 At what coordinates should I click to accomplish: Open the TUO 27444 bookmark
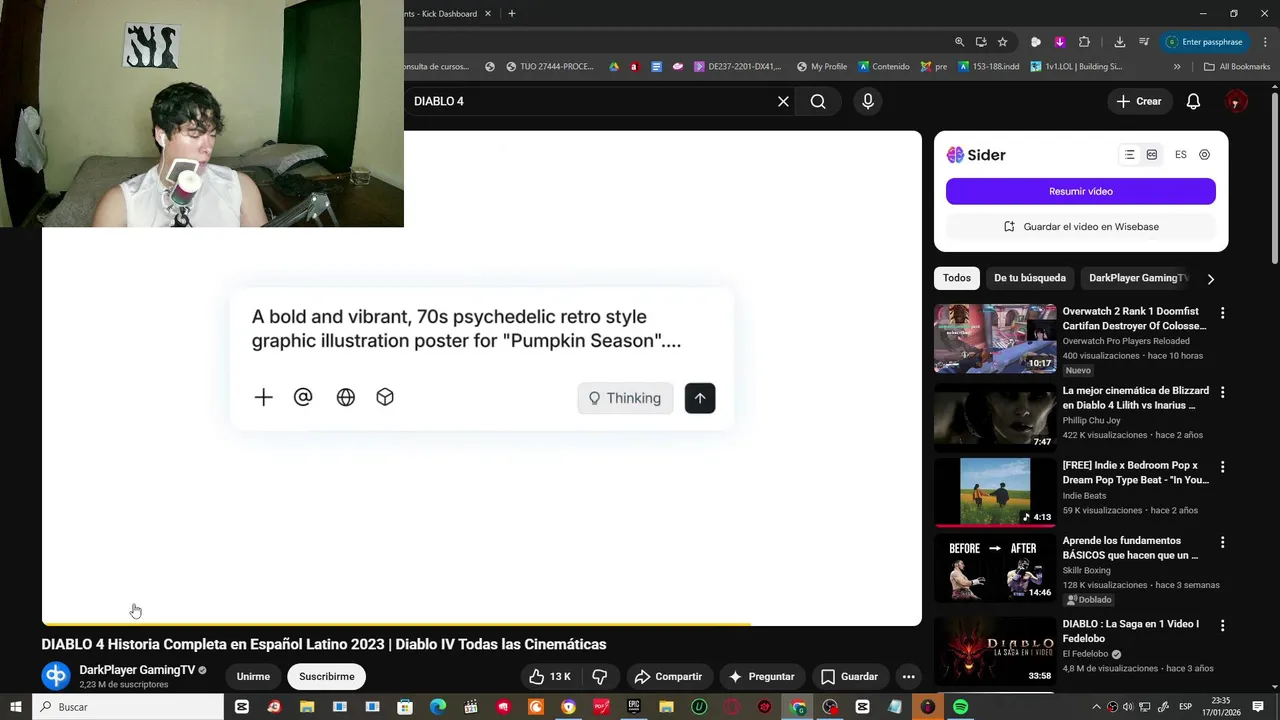pos(550,67)
